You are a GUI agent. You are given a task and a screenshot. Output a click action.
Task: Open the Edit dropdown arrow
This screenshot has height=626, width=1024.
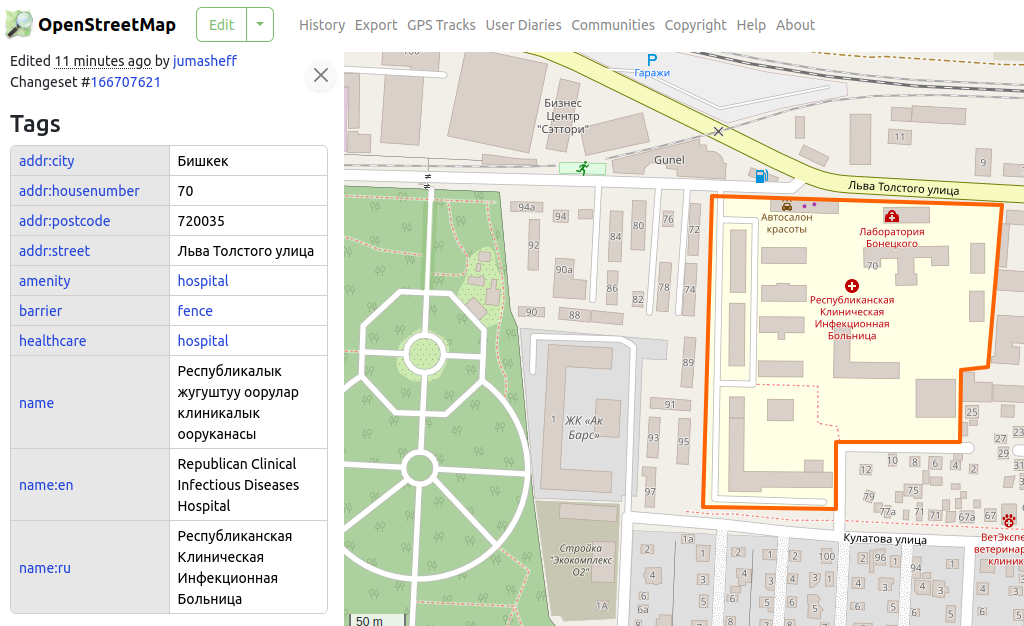point(260,25)
